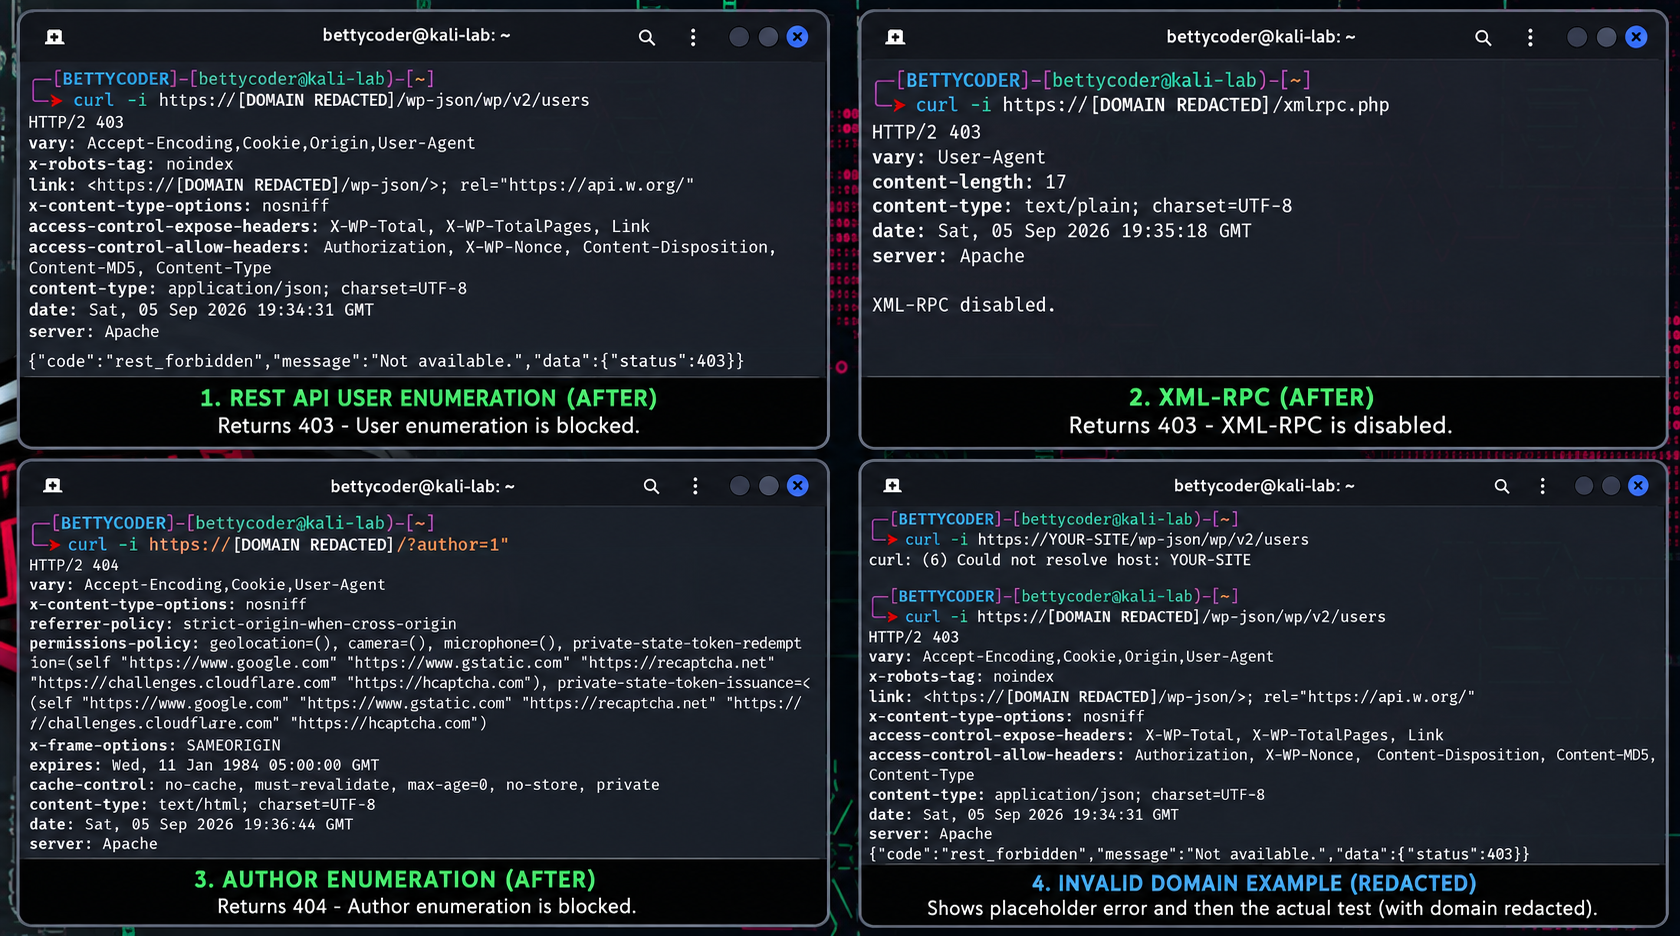Click 'server: Apache' line in XML-RPC terminal
This screenshot has width=1680, height=936.
pos(948,256)
